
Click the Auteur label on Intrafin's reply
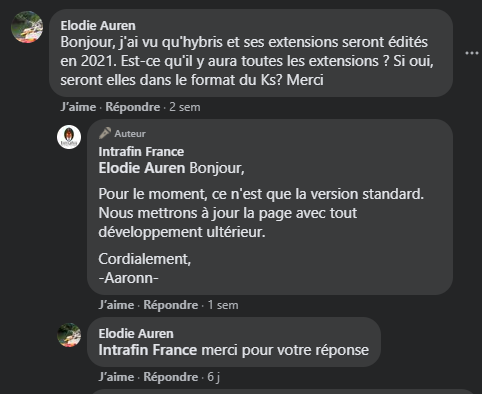130,134
